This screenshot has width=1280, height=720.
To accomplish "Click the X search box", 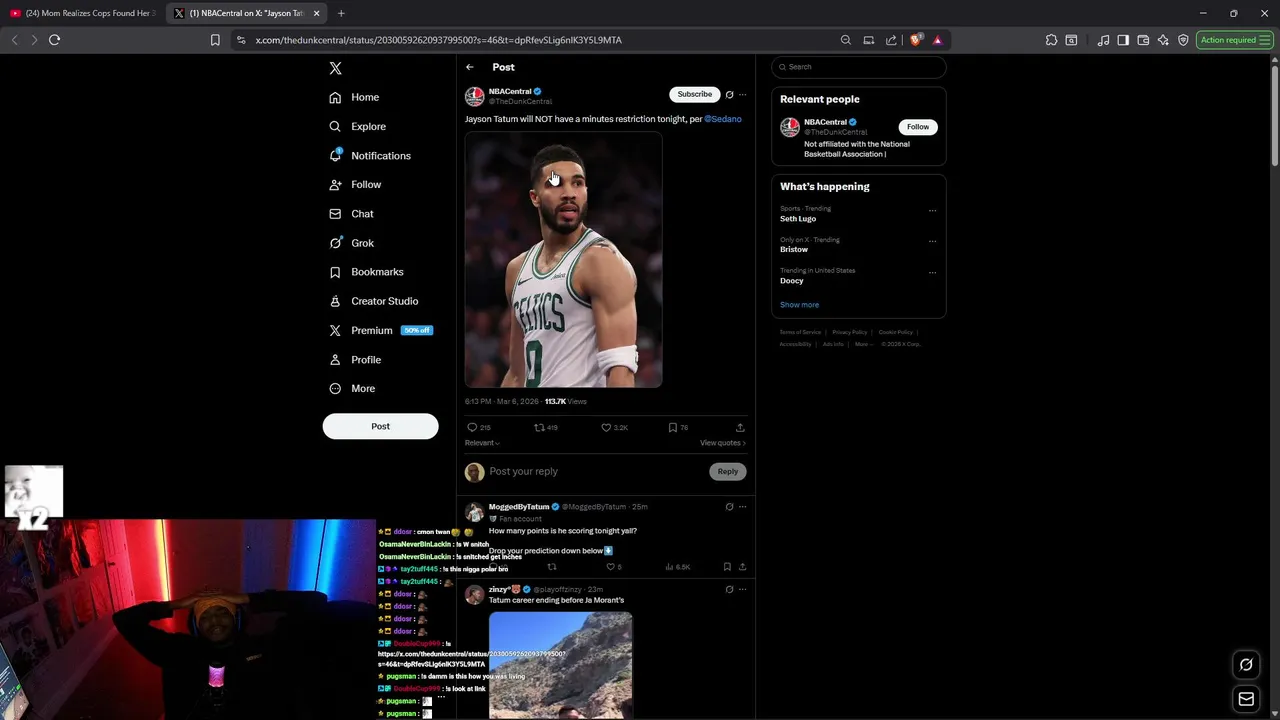I will coord(858,67).
